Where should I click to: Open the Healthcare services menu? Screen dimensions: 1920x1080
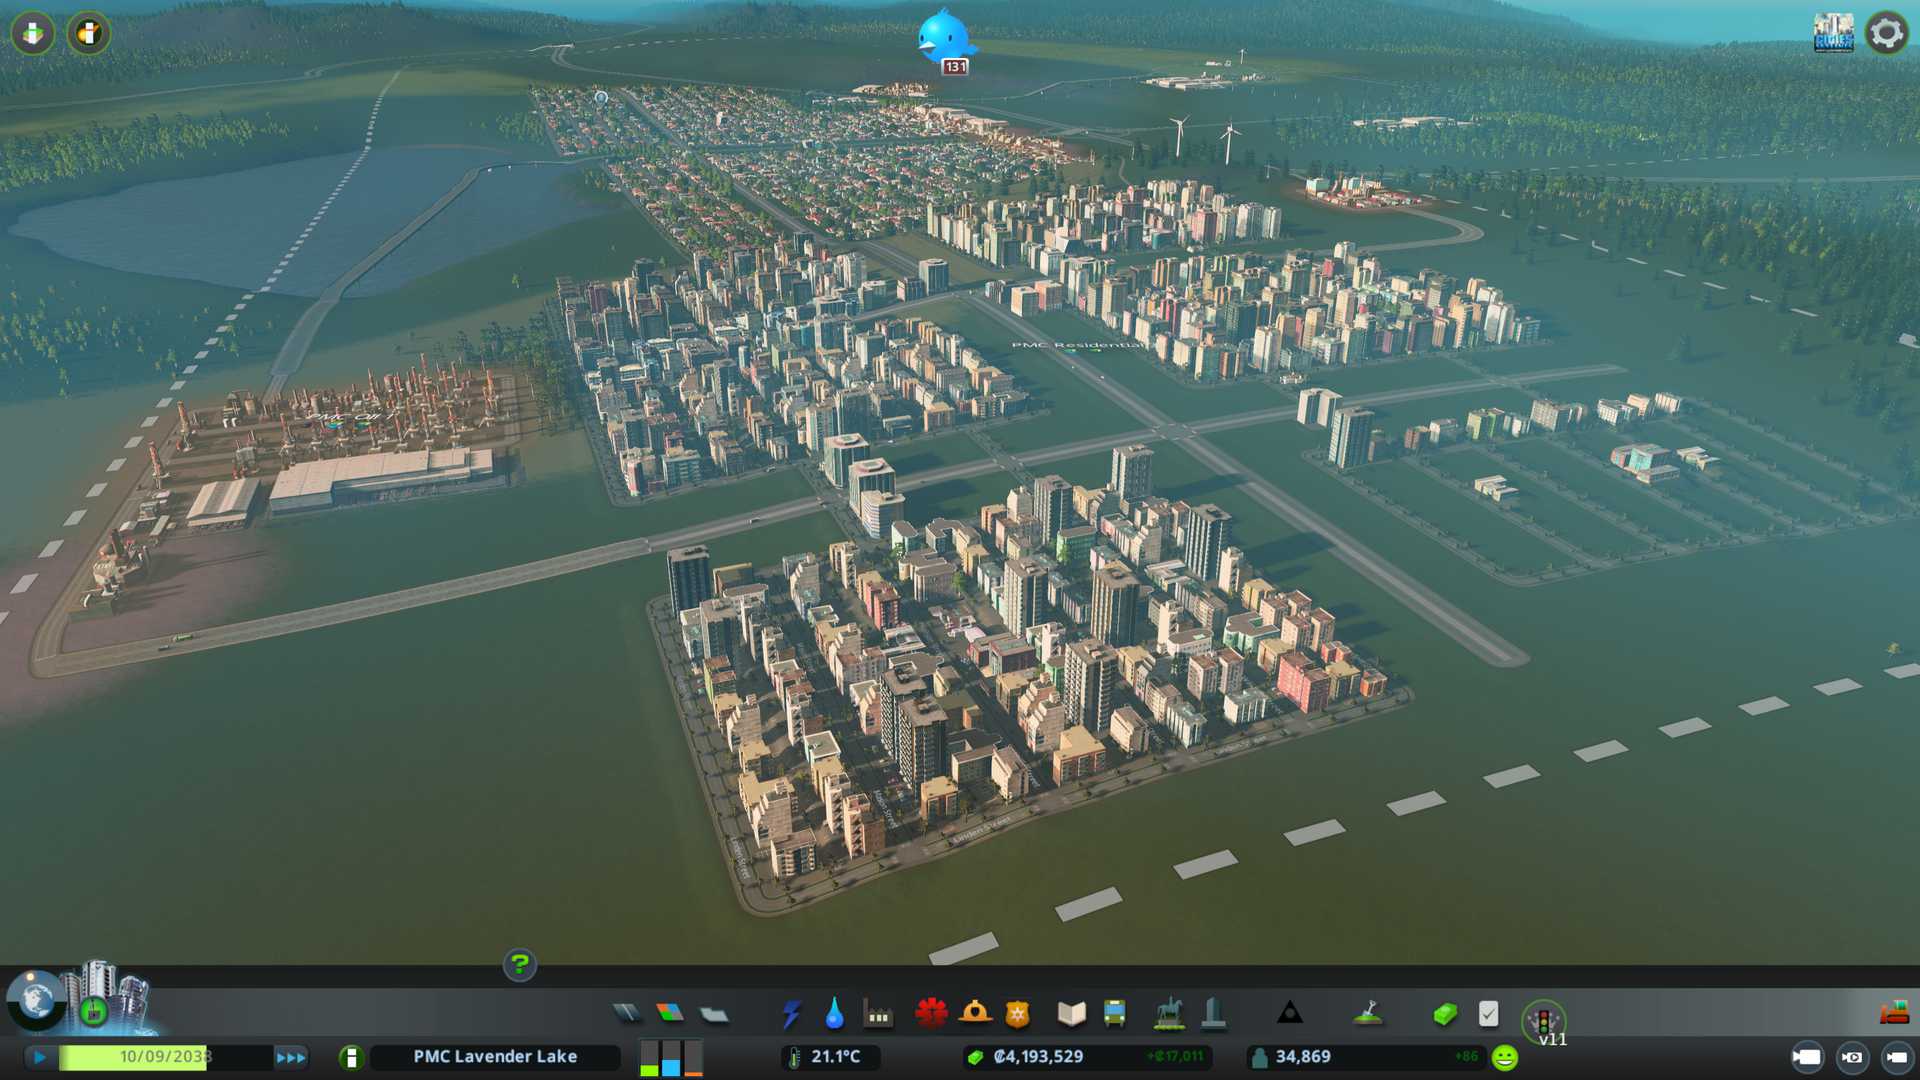click(x=931, y=1014)
